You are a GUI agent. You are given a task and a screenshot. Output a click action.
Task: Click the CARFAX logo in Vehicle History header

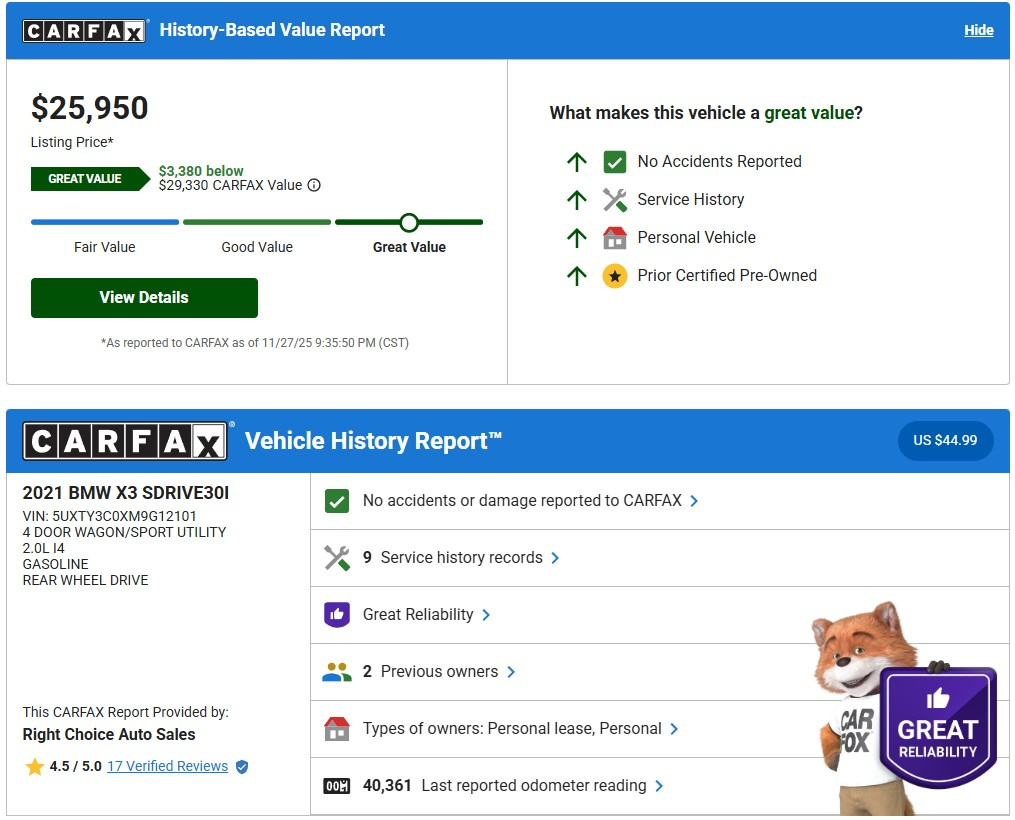coord(126,441)
